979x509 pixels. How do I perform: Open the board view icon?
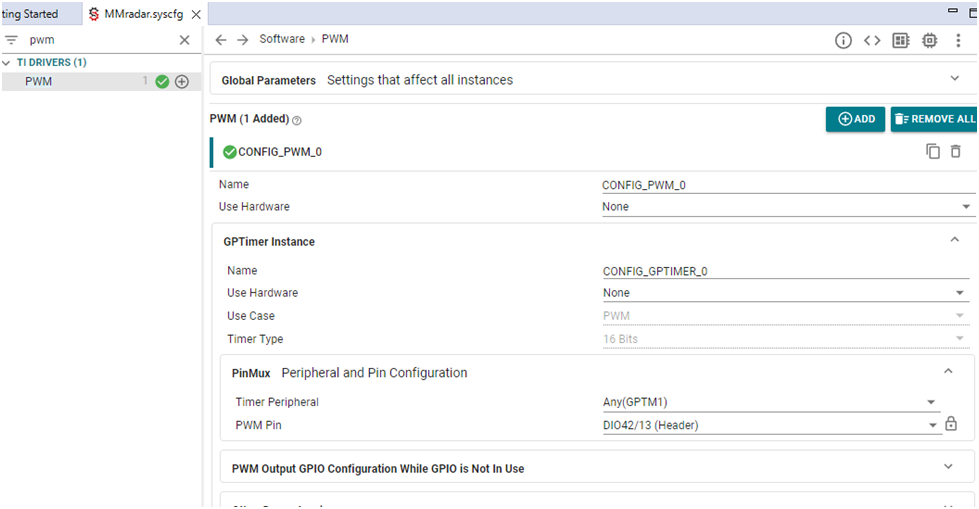tap(901, 40)
